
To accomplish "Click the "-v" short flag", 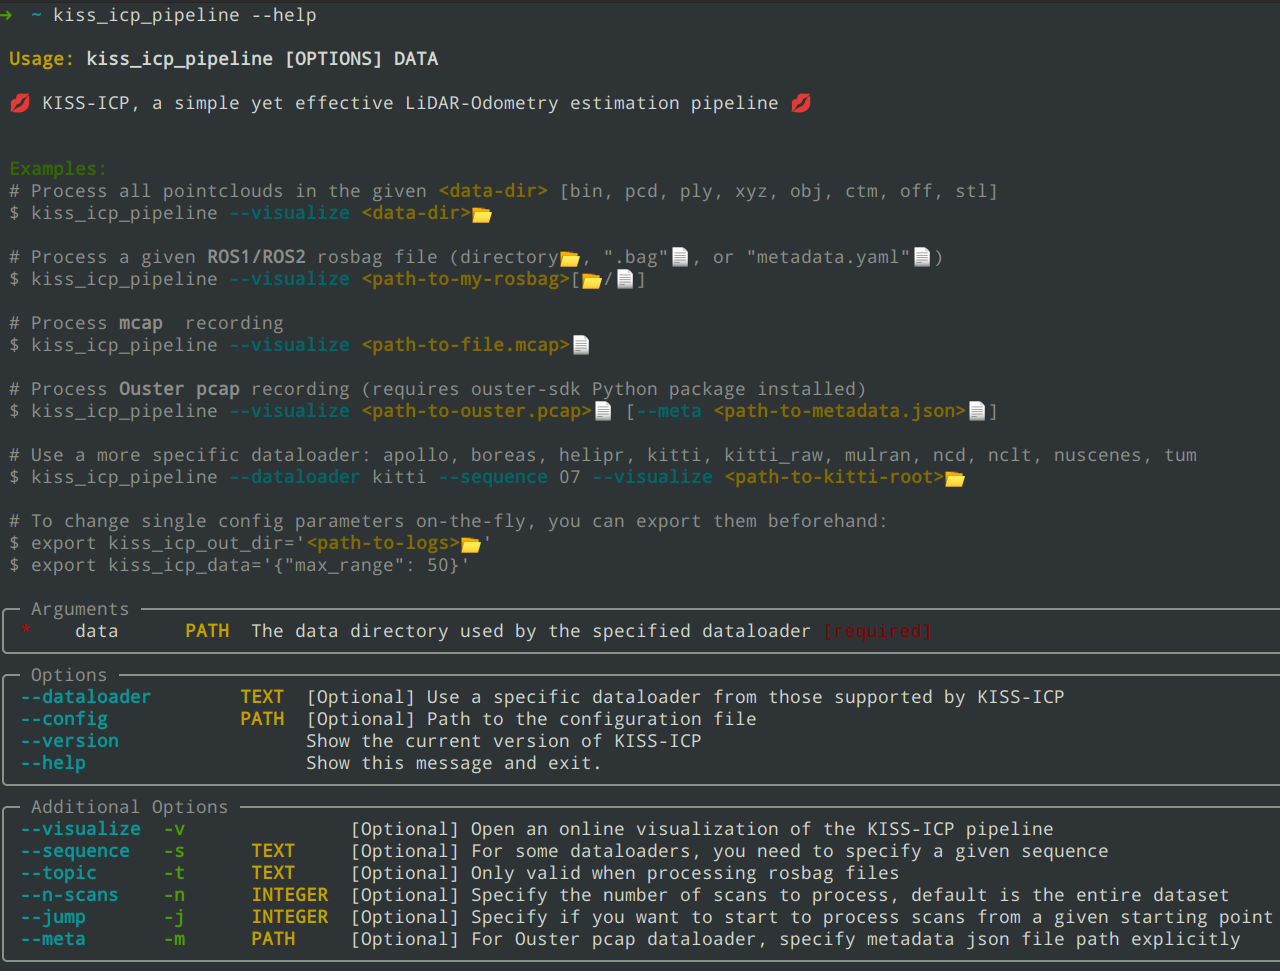I will [x=174, y=829].
